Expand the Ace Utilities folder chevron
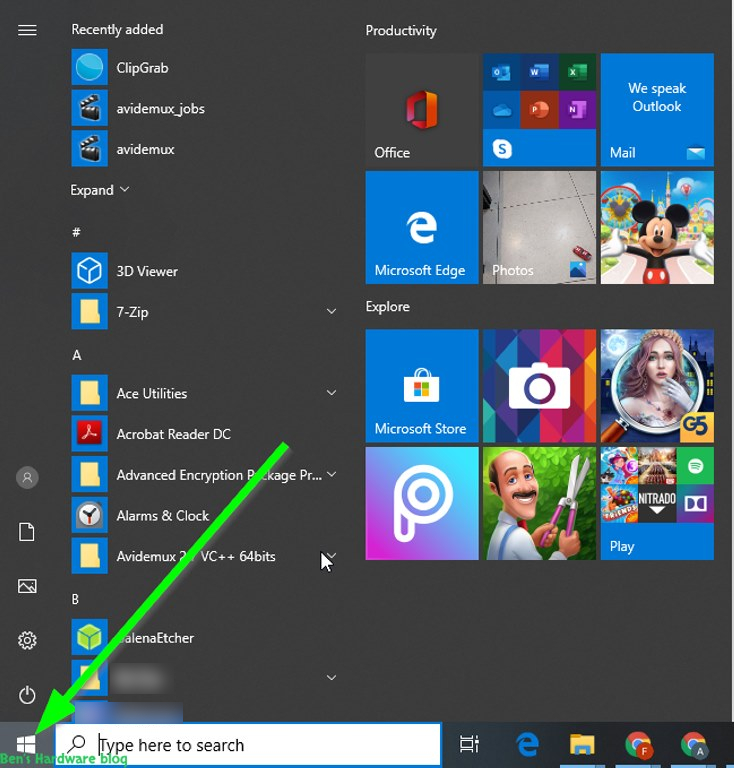This screenshot has width=734, height=768. coord(331,393)
